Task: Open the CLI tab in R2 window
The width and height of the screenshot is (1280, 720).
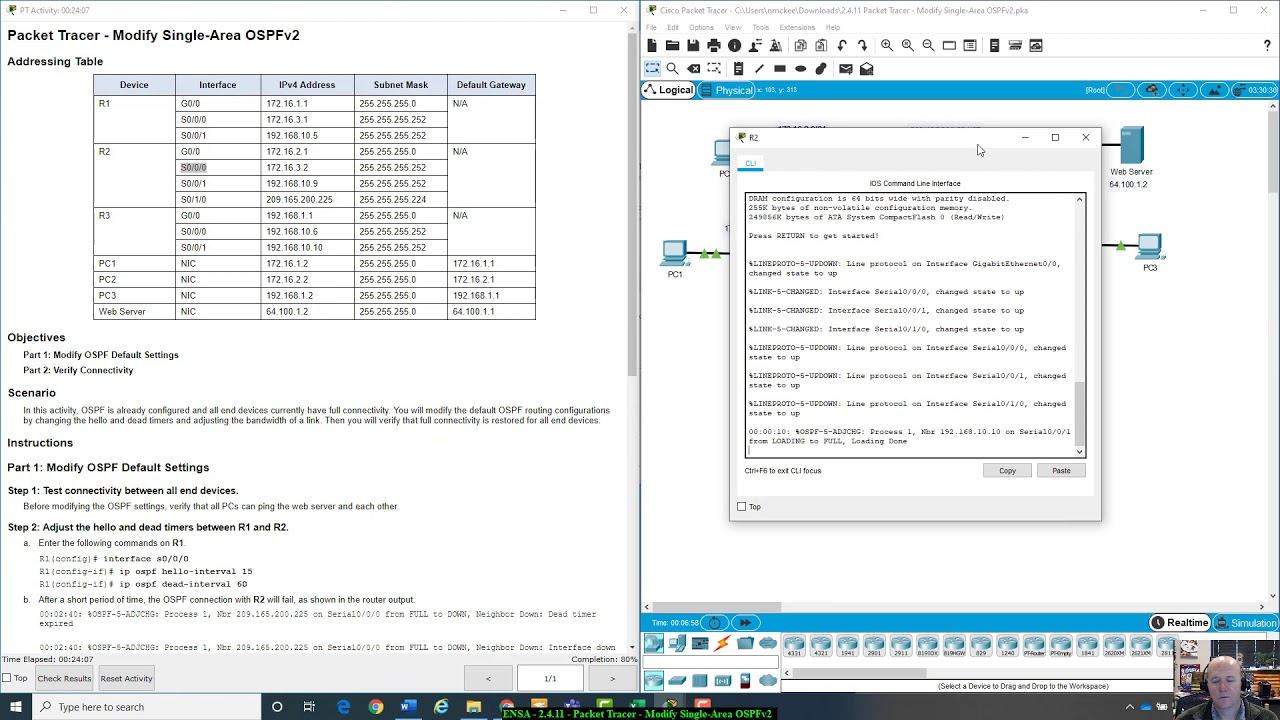Action: (751, 163)
